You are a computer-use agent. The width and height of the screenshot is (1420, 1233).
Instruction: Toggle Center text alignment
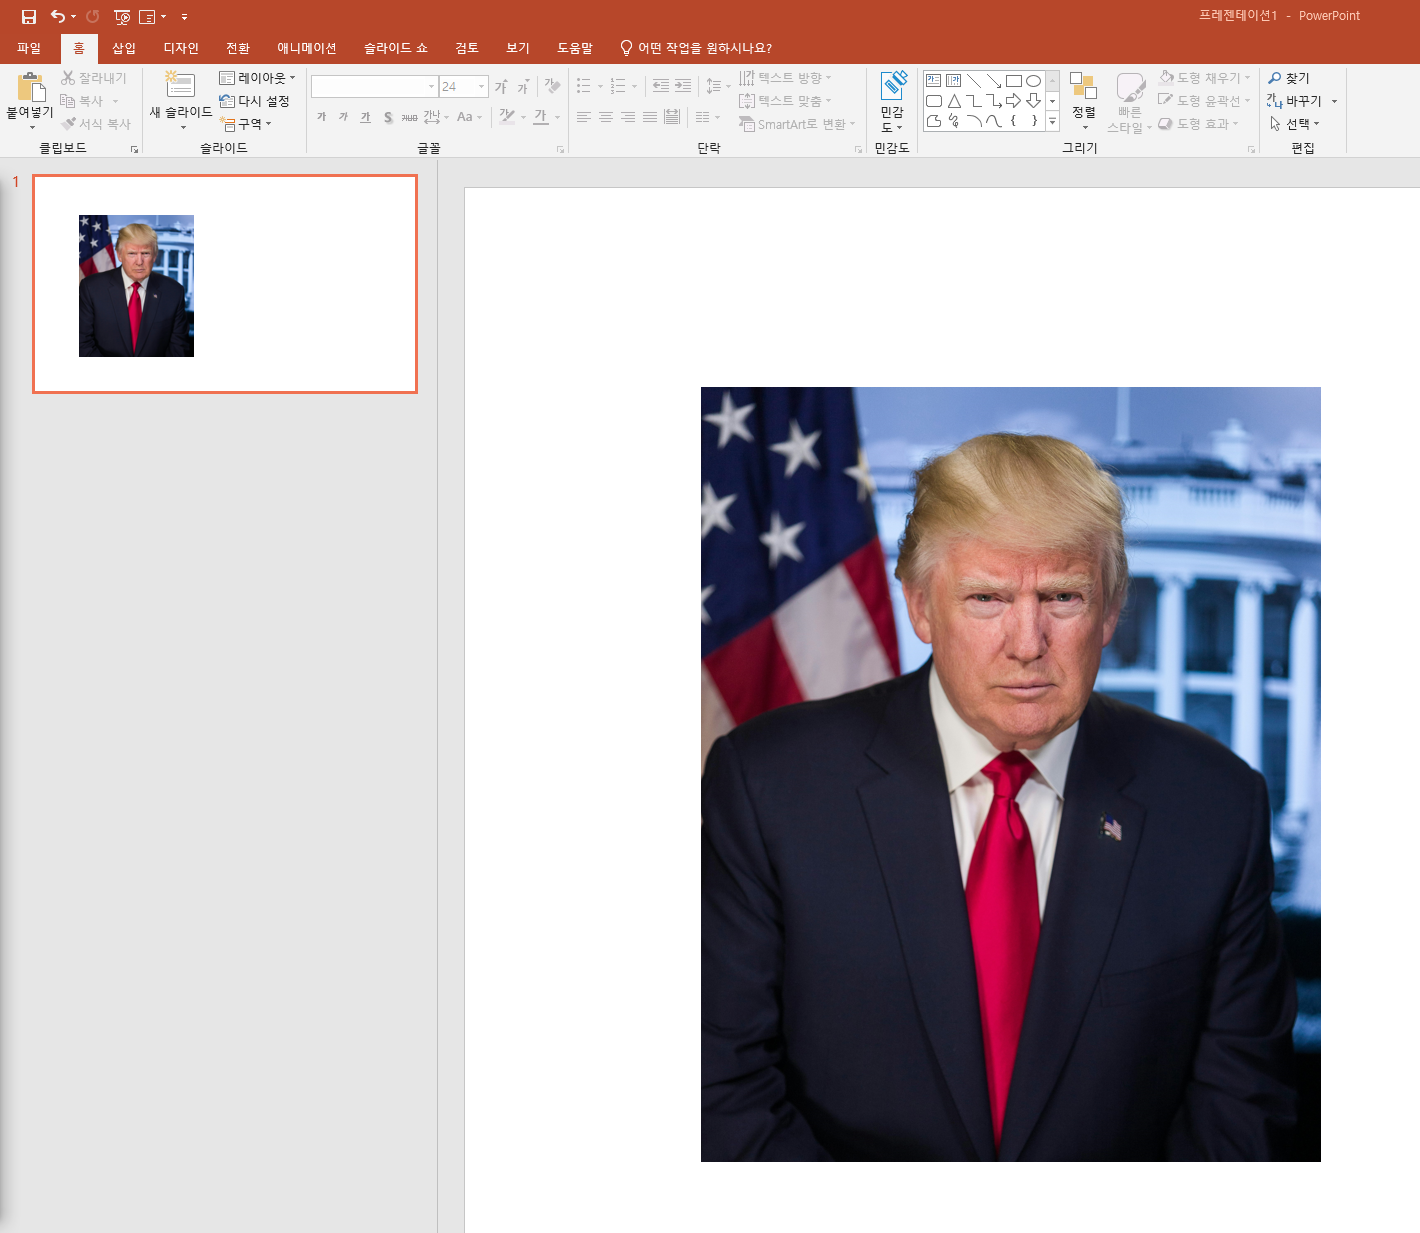click(x=606, y=117)
